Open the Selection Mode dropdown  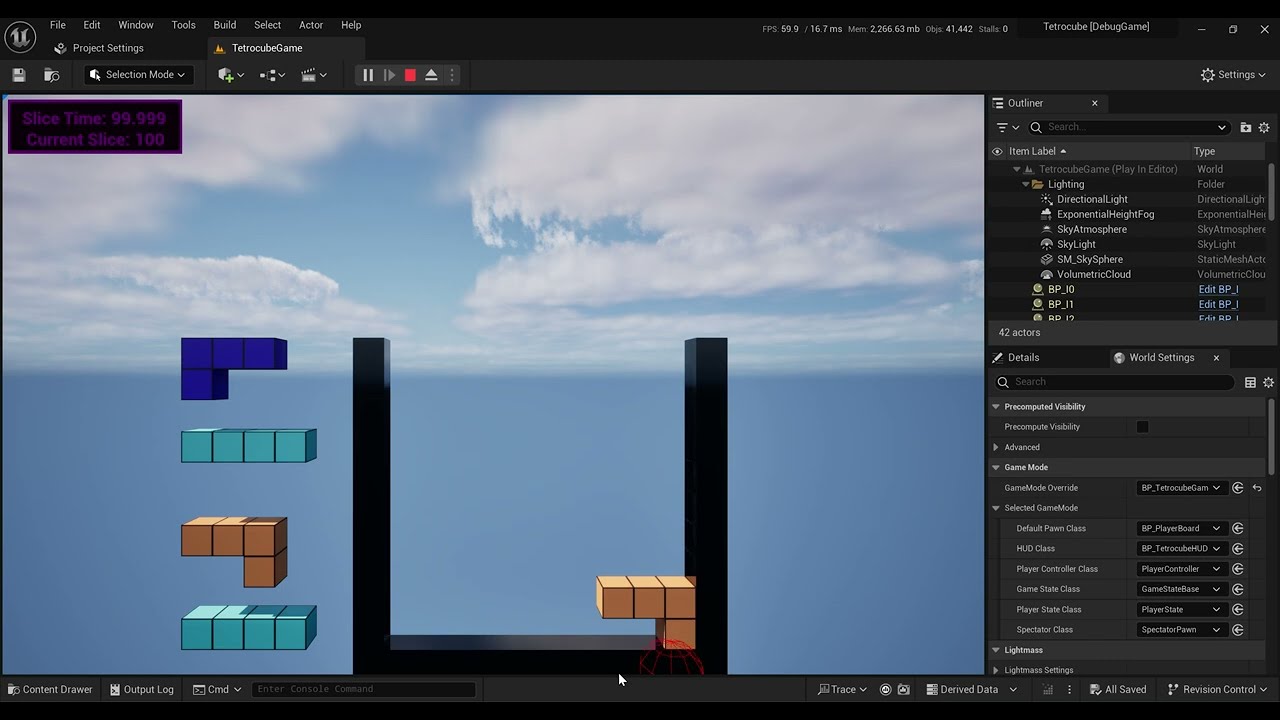[x=139, y=75]
